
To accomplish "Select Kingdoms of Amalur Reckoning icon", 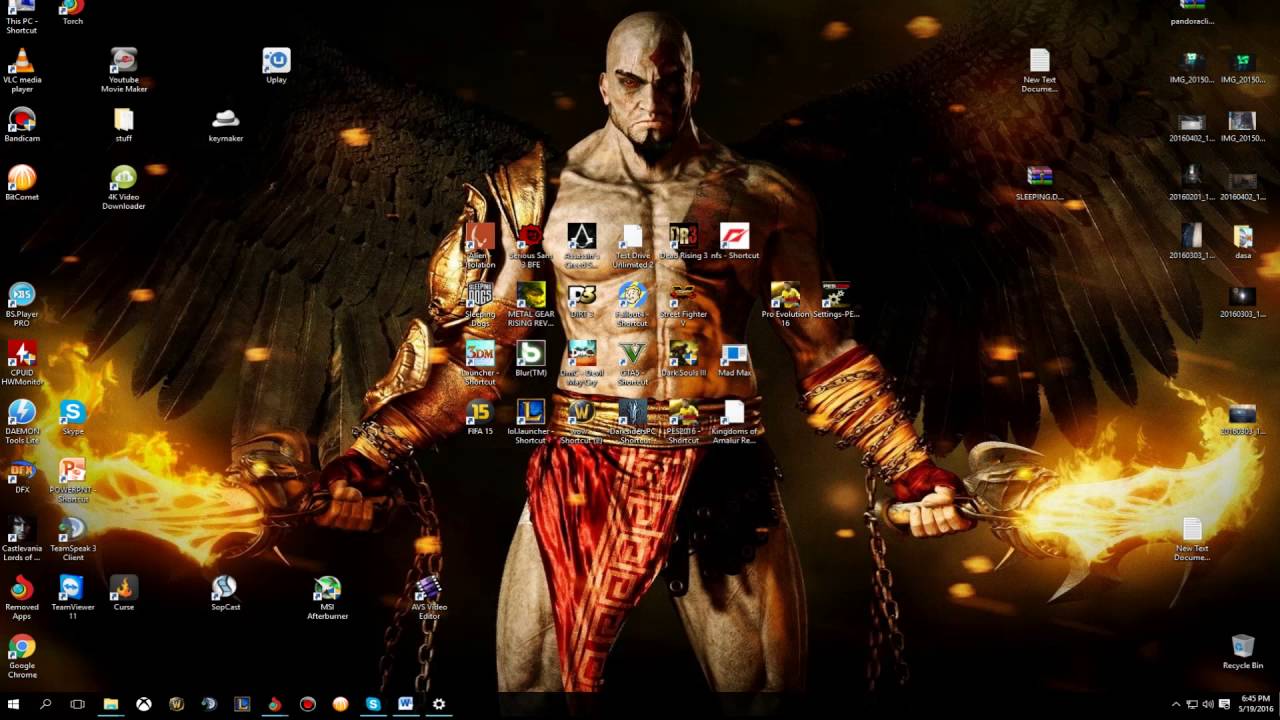I will (x=735, y=423).
